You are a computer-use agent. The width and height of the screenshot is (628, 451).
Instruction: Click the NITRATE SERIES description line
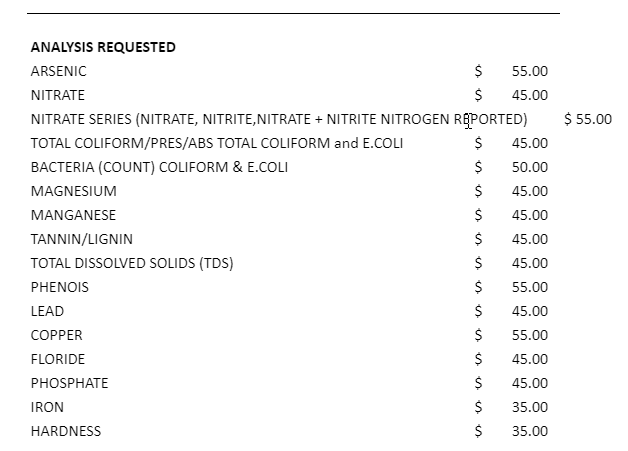(279, 119)
